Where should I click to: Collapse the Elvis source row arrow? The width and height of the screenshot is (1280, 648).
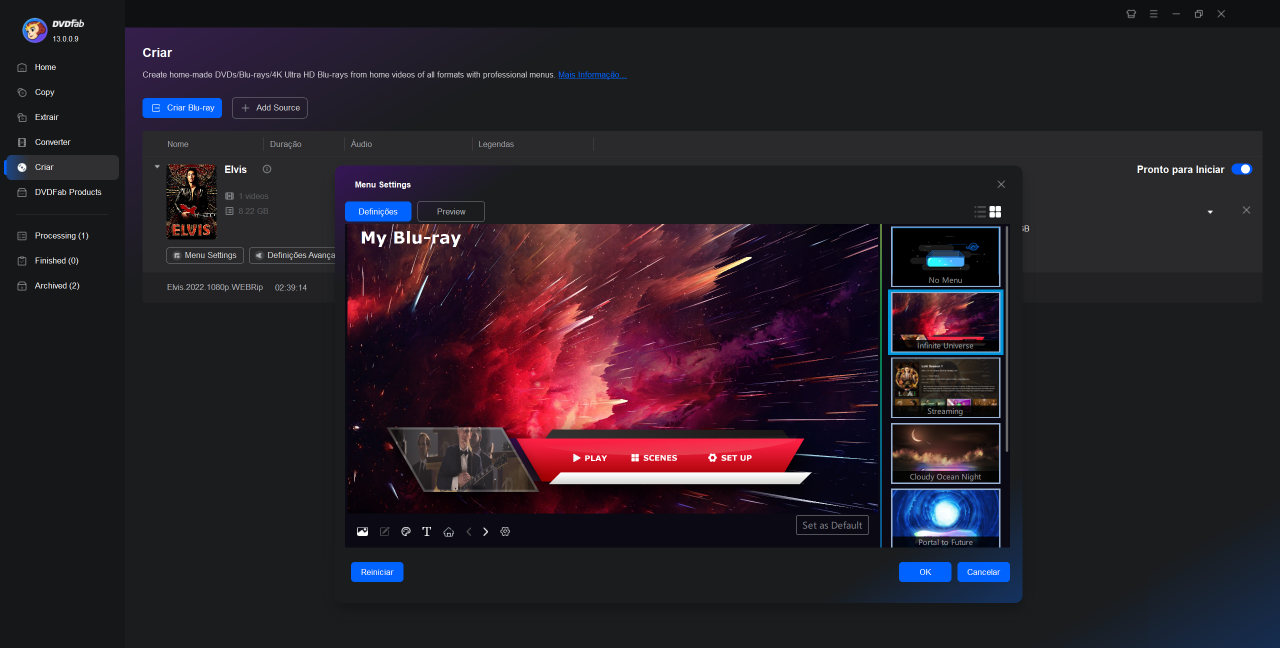157,167
